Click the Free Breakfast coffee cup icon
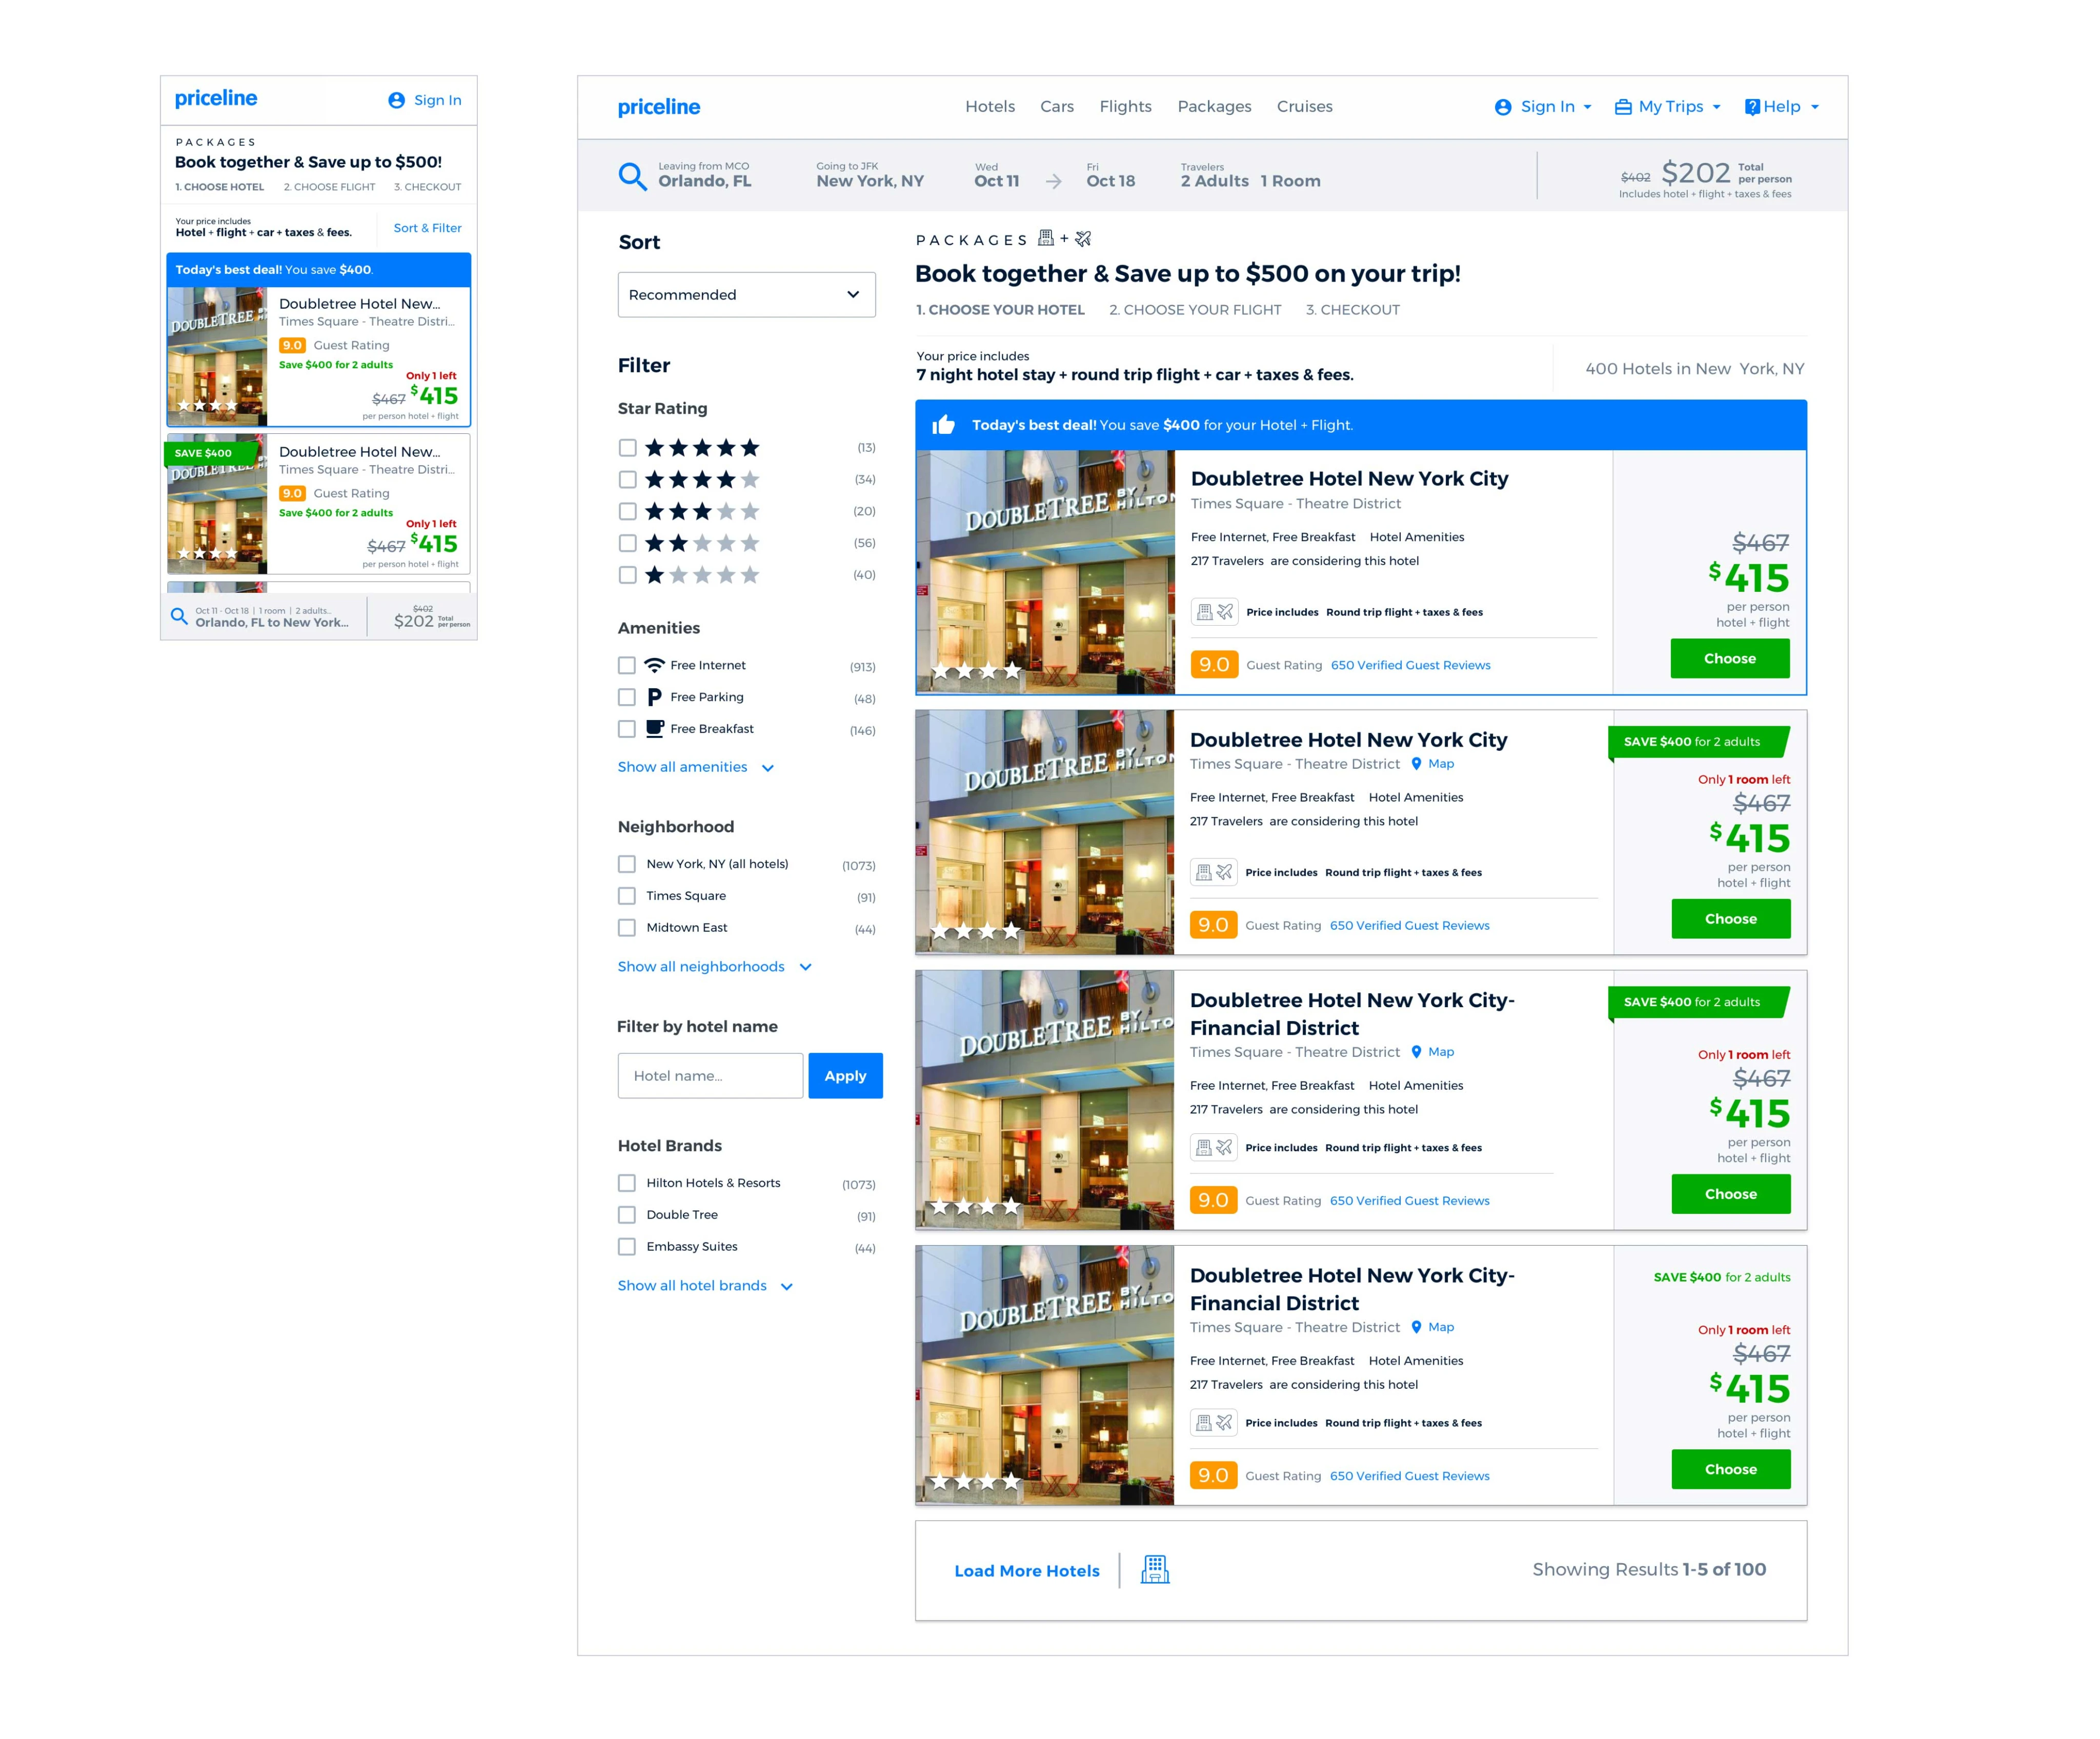 point(654,729)
